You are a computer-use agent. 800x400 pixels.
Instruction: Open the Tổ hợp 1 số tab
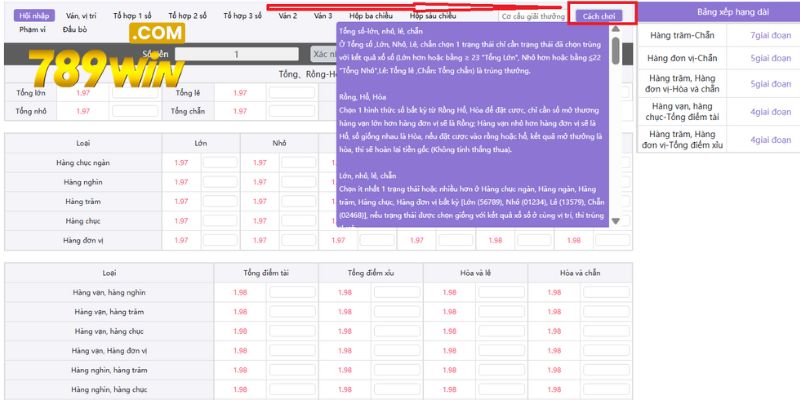click(x=131, y=17)
